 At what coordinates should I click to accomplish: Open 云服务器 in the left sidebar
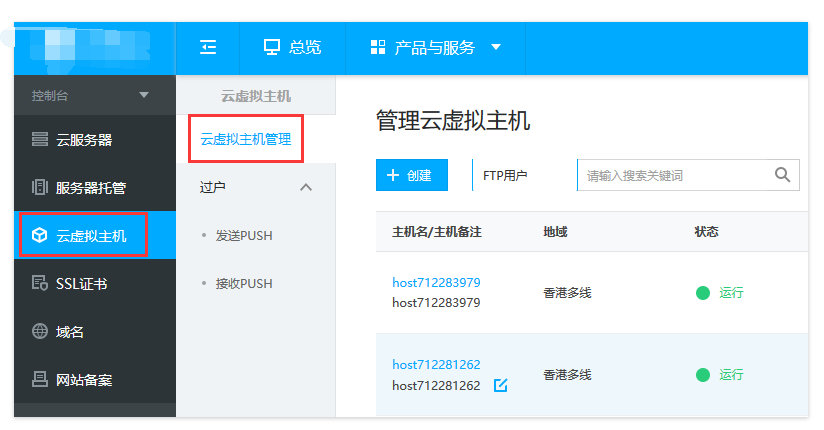tap(84, 140)
